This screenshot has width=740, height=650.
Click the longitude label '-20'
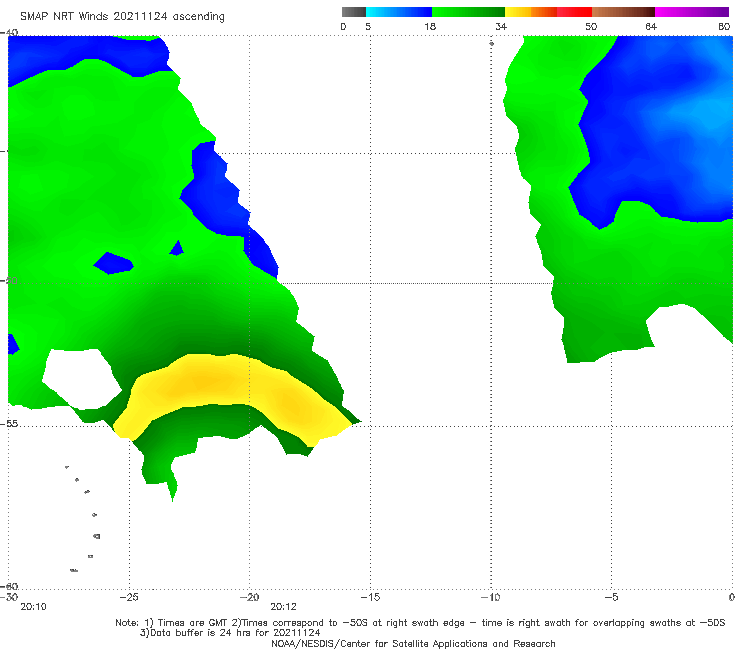[x=250, y=597]
